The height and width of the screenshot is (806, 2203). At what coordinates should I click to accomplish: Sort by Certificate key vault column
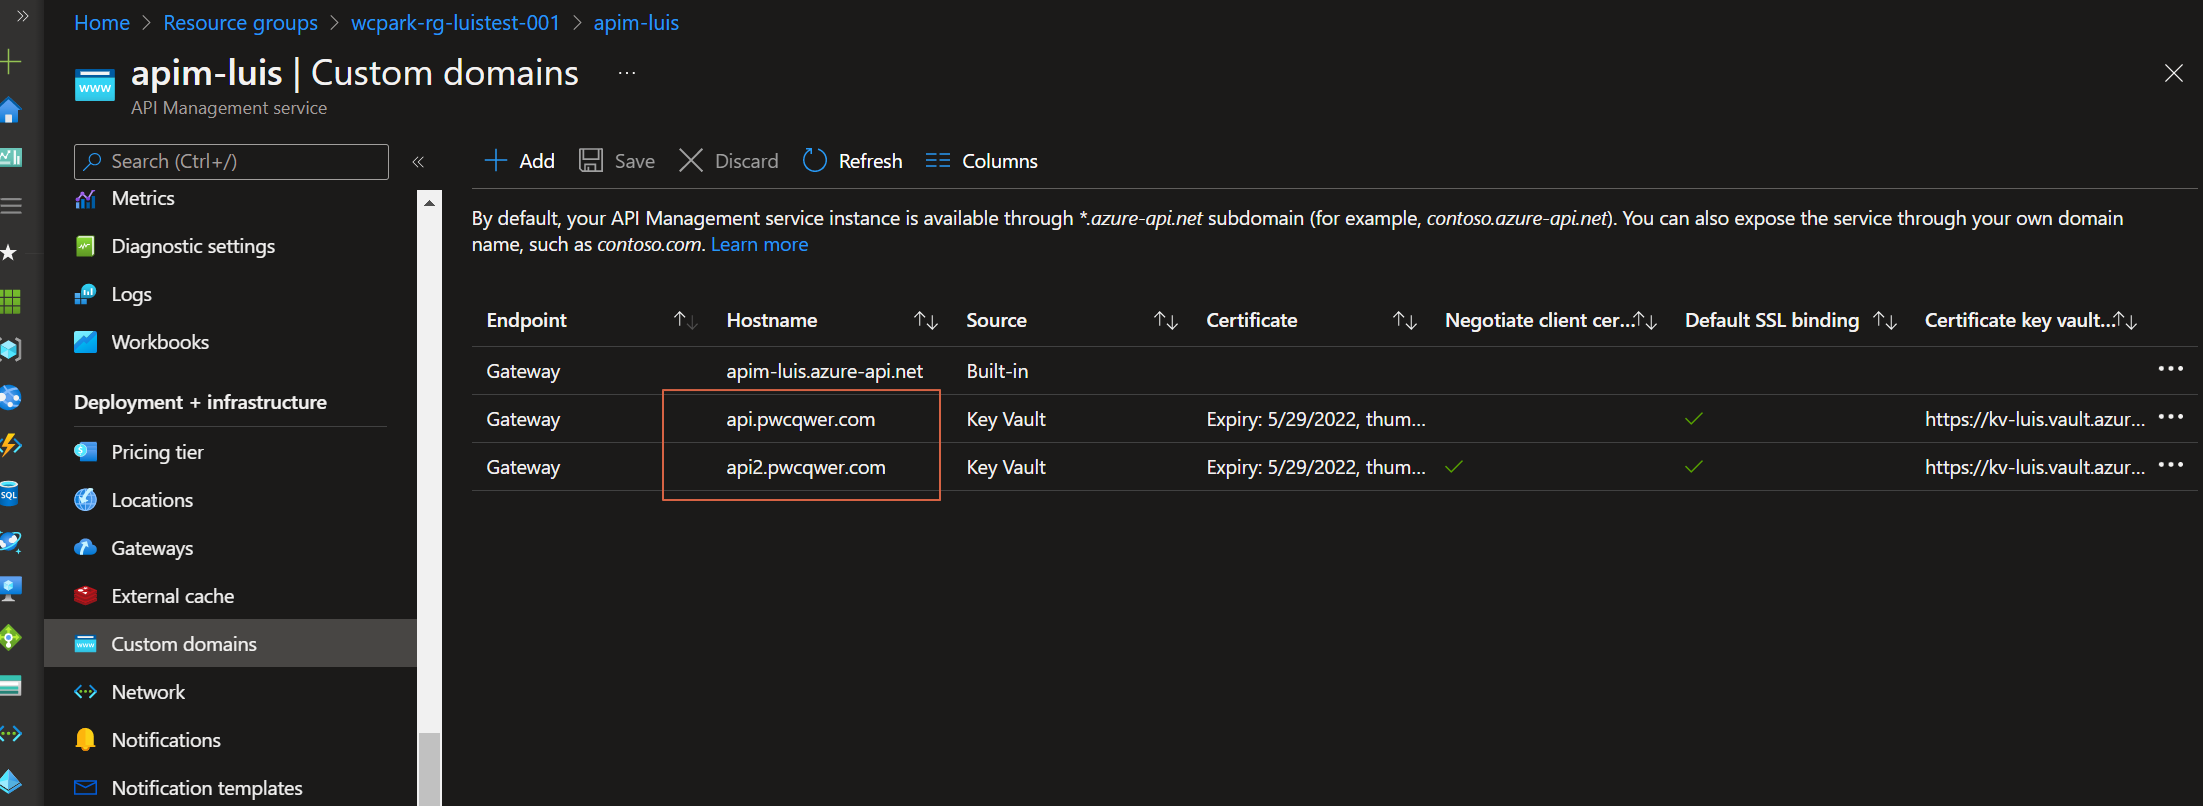(x=2125, y=320)
